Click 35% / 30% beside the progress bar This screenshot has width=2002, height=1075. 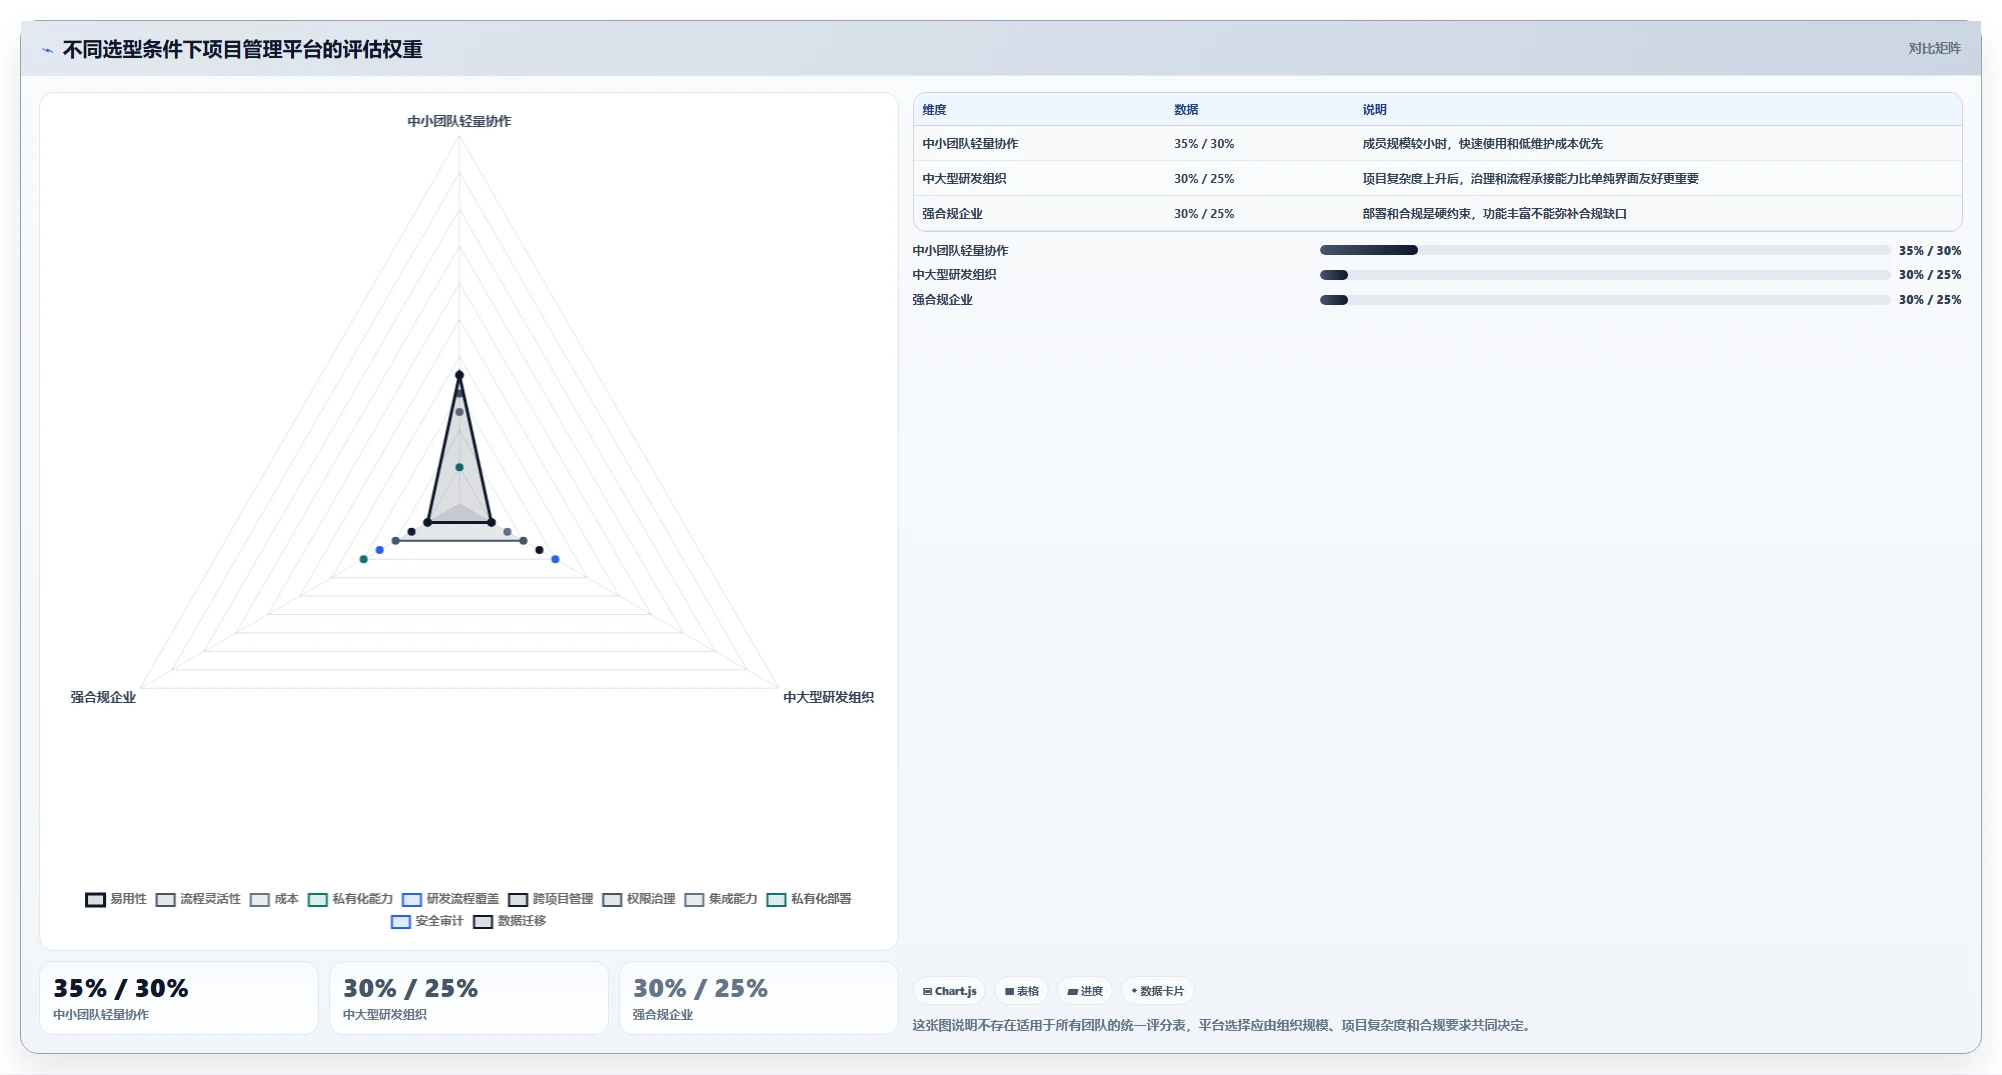point(1930,251)
